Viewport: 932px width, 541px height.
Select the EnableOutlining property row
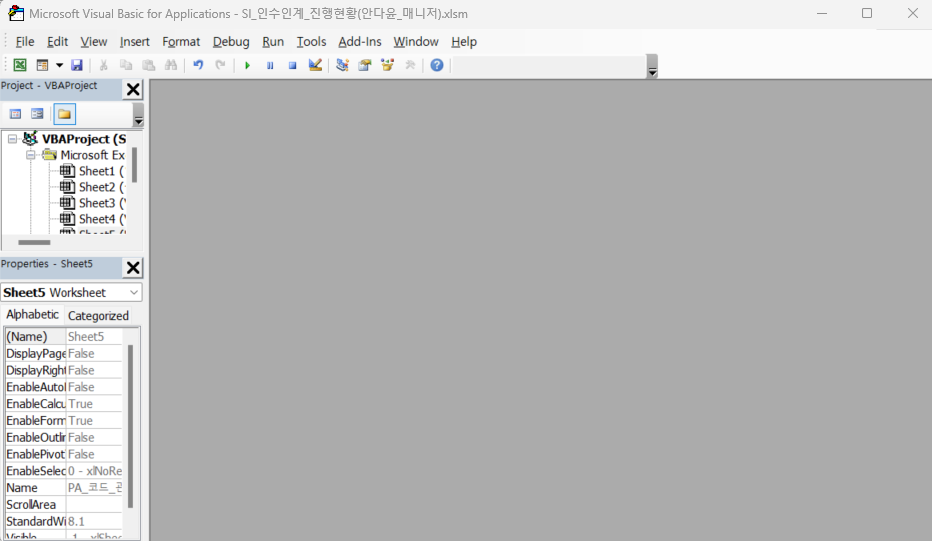pyautogui.click(x=64, y=437)
